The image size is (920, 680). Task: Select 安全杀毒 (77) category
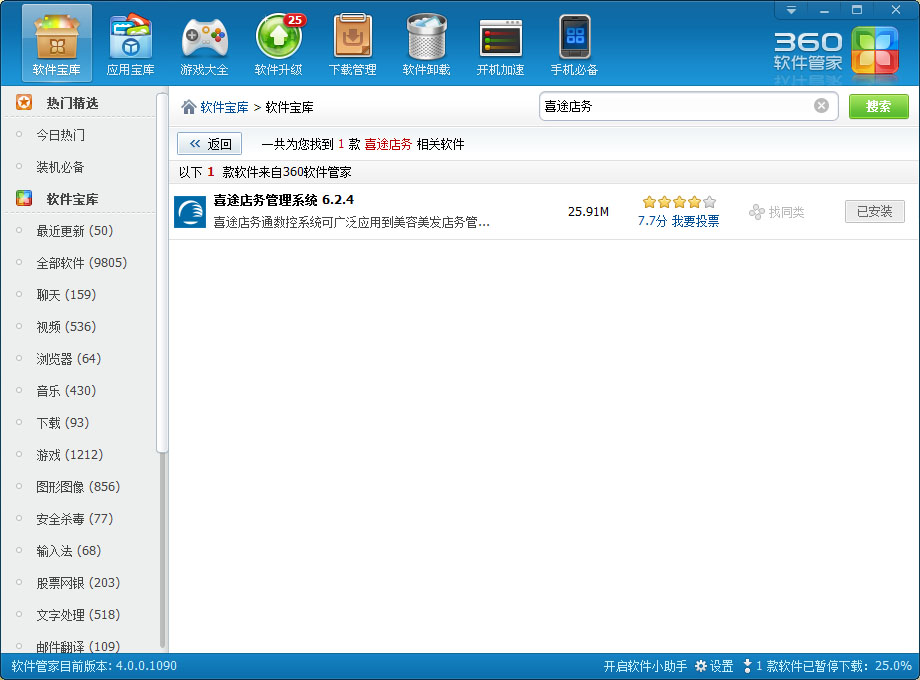pos(75,519)
